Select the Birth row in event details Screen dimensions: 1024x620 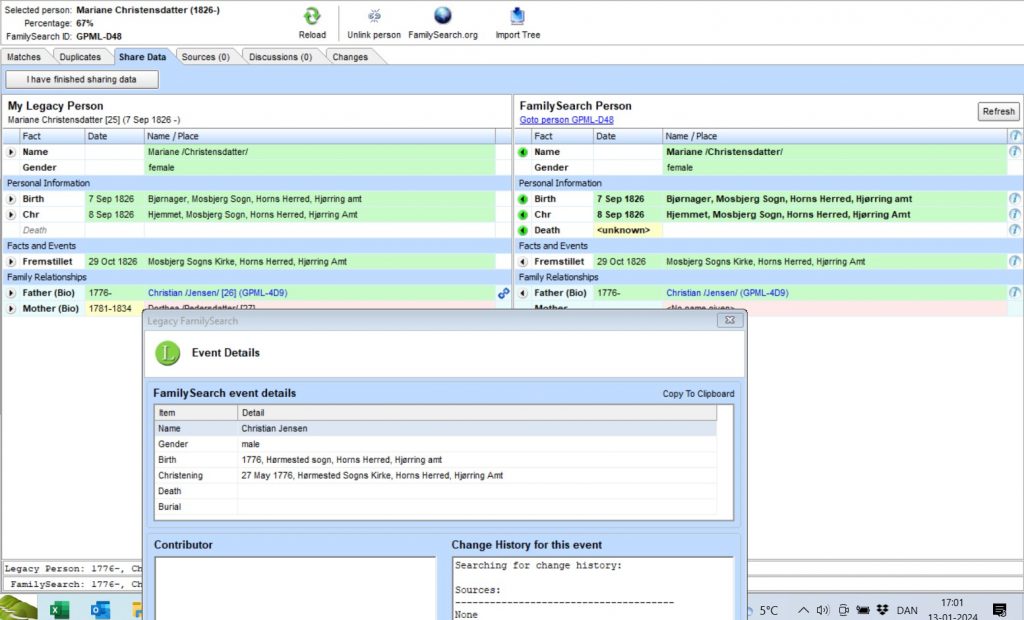click(x=436, y=460)
